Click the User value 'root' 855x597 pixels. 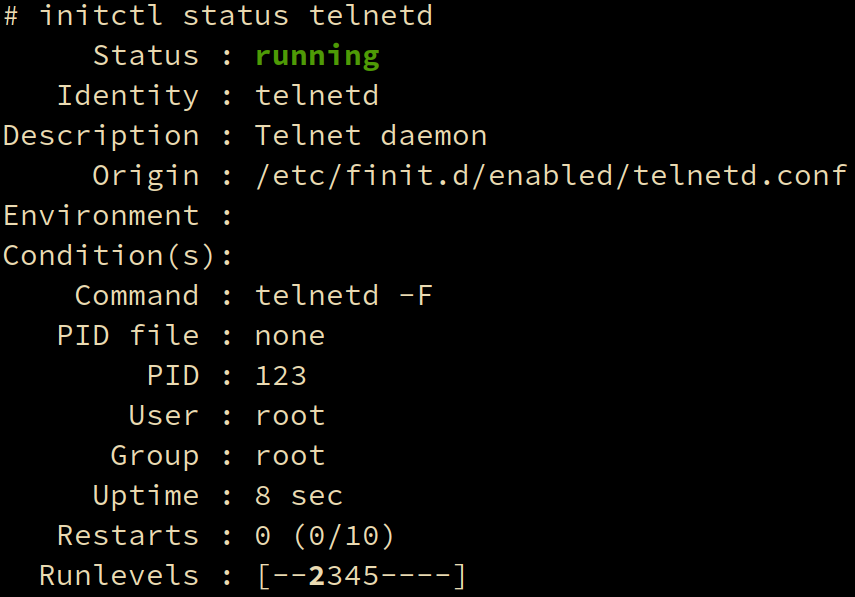[x=290, y=415]
